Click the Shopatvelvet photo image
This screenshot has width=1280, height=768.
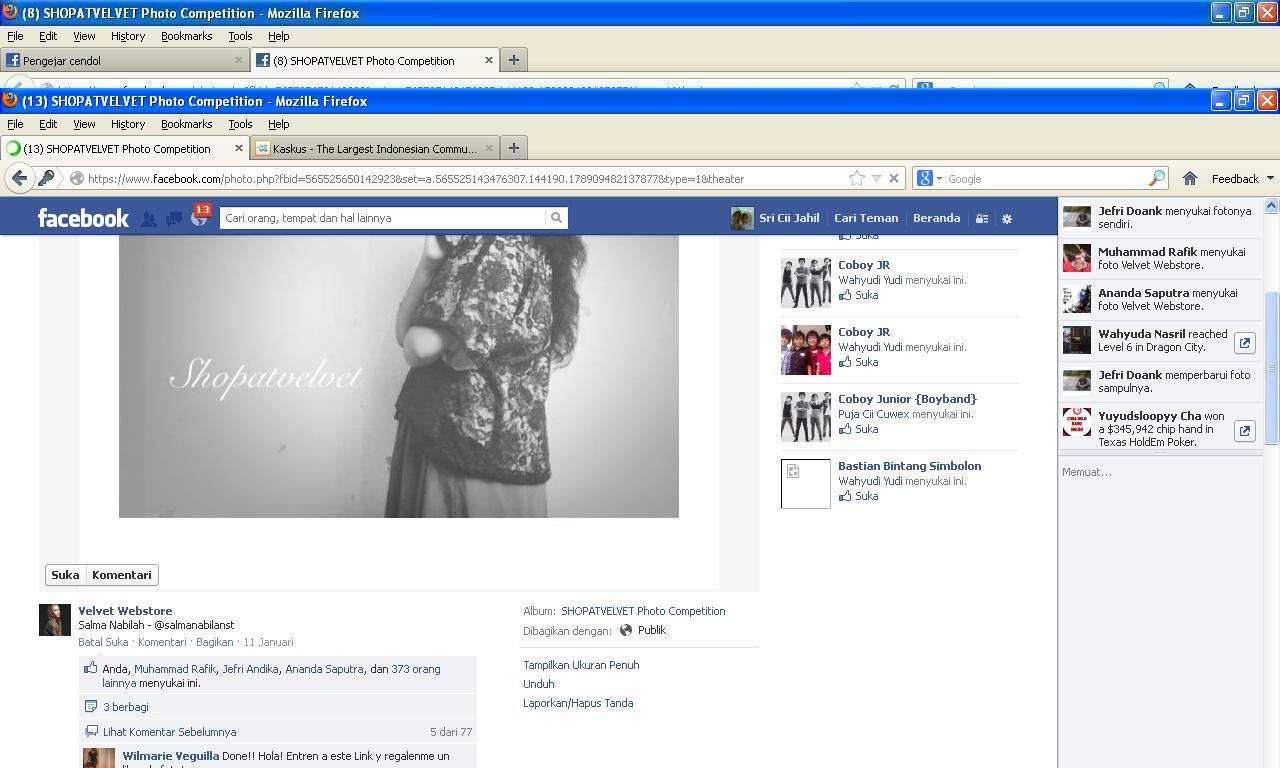(399, 377)
